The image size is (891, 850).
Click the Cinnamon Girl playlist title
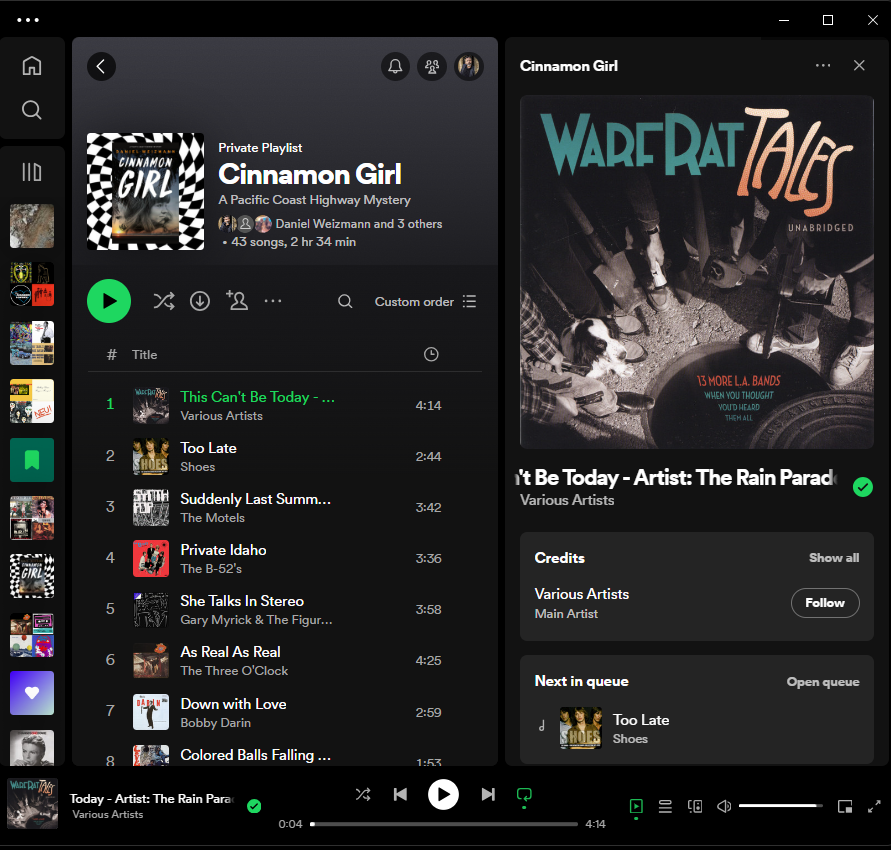(310, 174)
